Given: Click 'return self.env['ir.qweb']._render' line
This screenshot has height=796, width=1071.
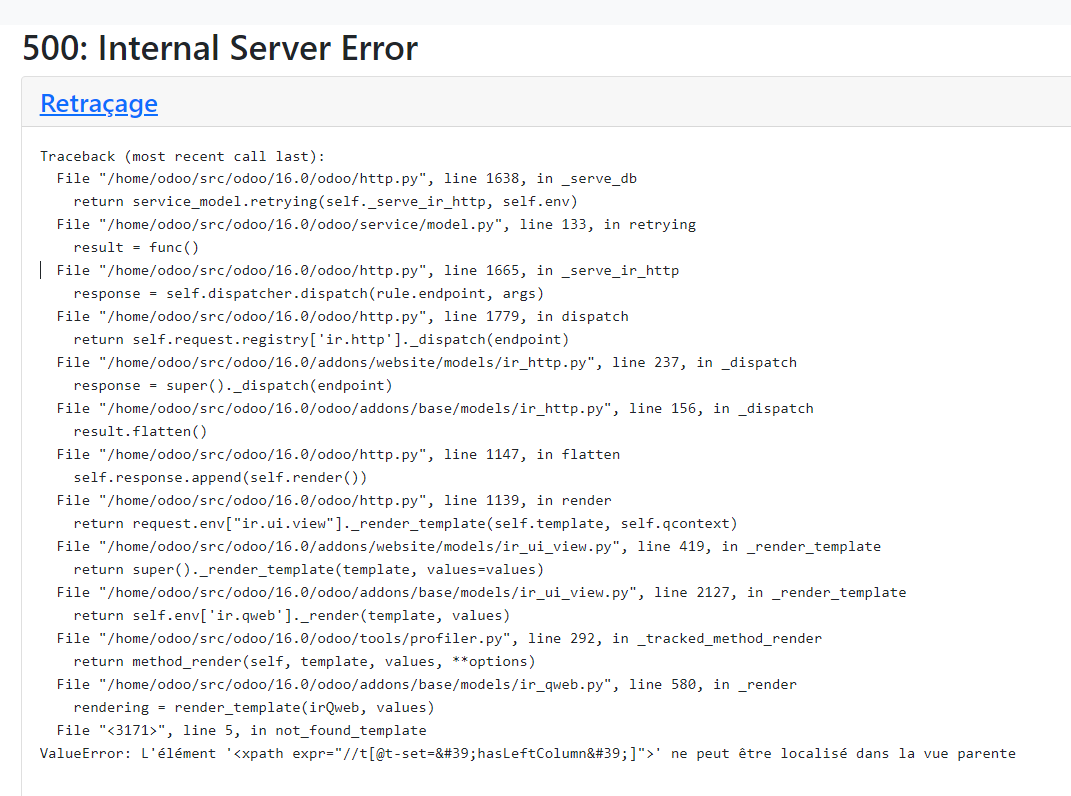Looking at the screenshot, I should point(292,616).
